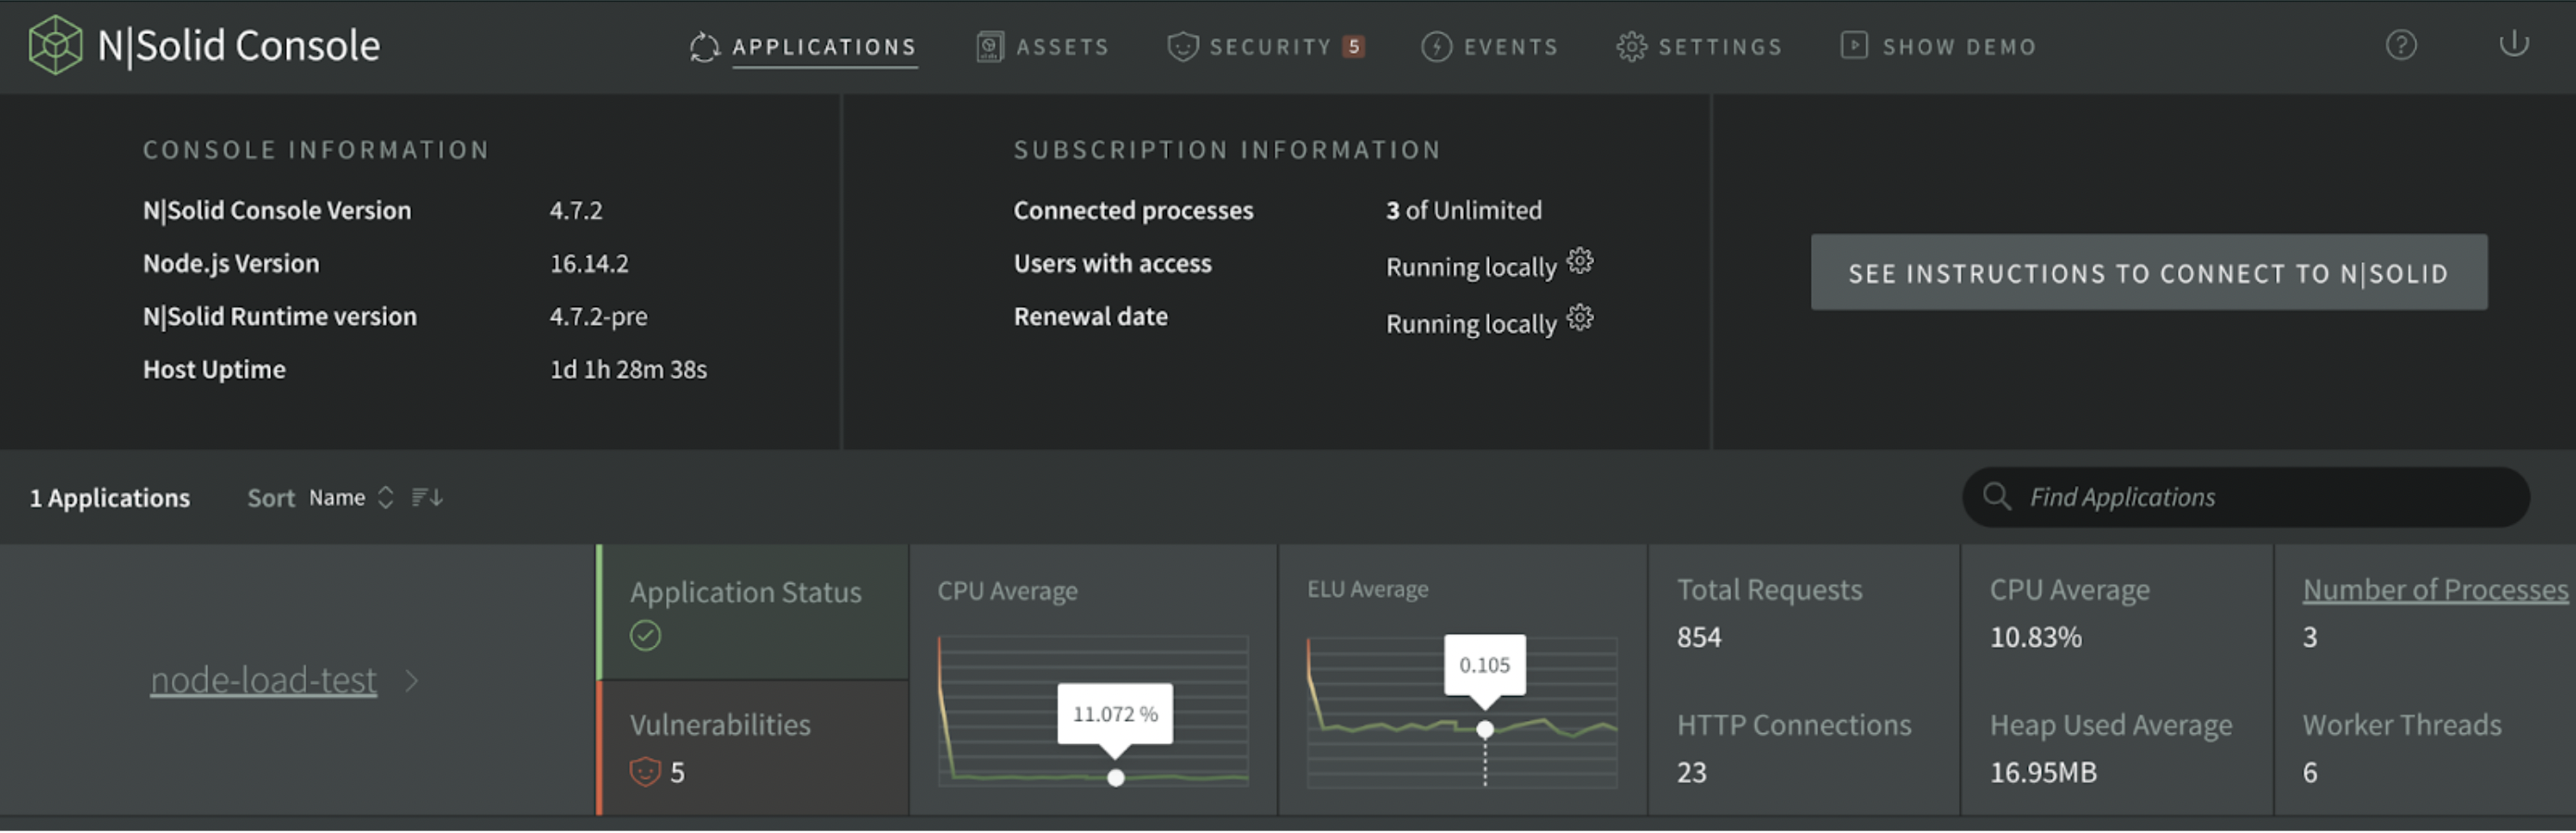Click the power logout icon
This screenshot has height=833, width=2576.
(2513, 44)
